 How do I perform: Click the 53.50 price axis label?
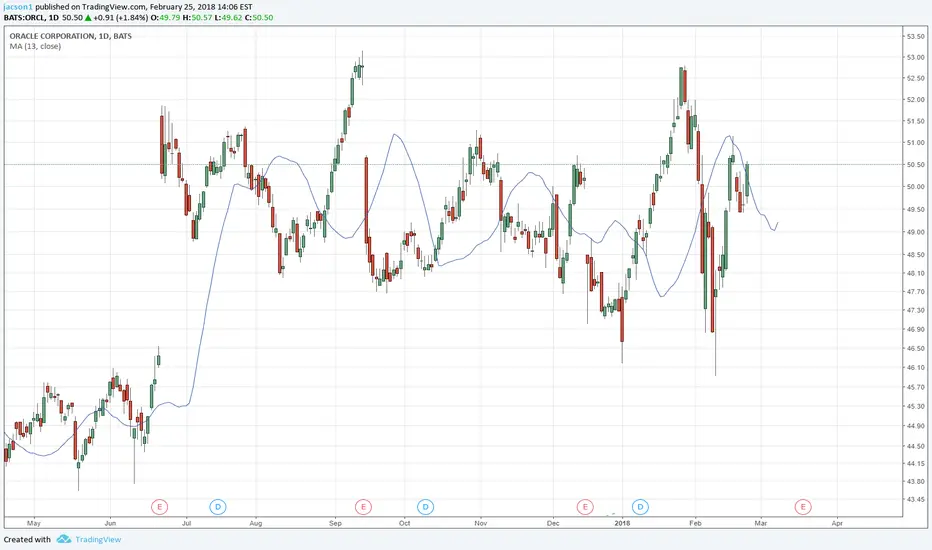[915, 36]
